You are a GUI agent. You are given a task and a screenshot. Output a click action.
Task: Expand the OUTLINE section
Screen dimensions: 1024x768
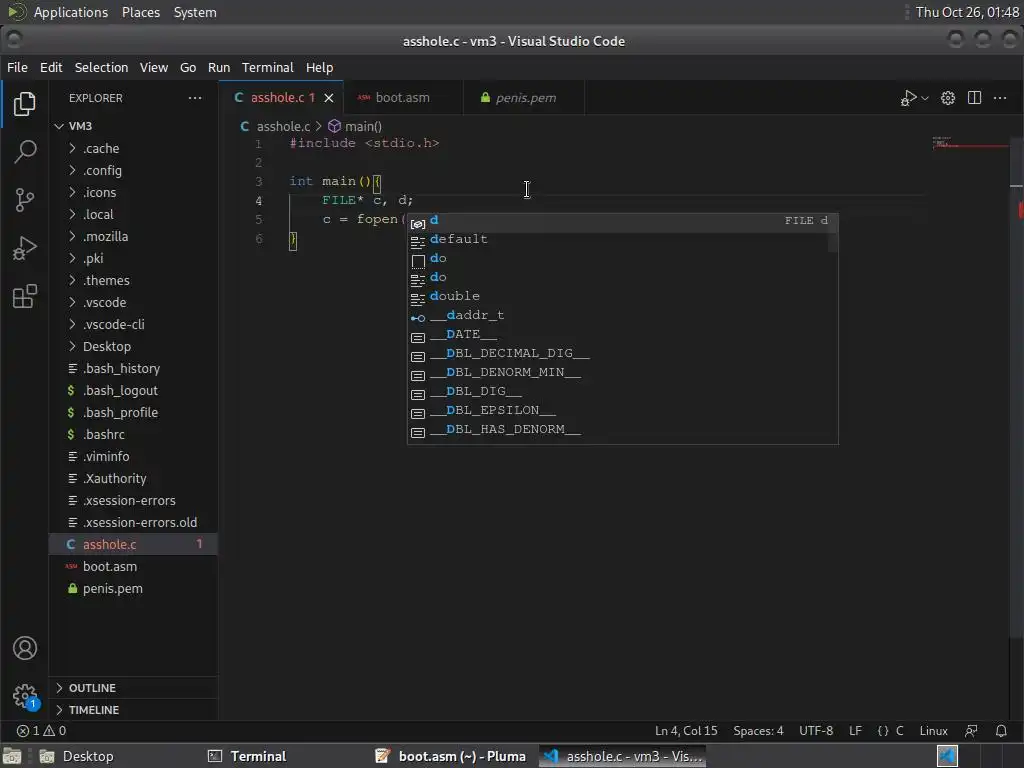pyautogui.click(x=133, y=688)
